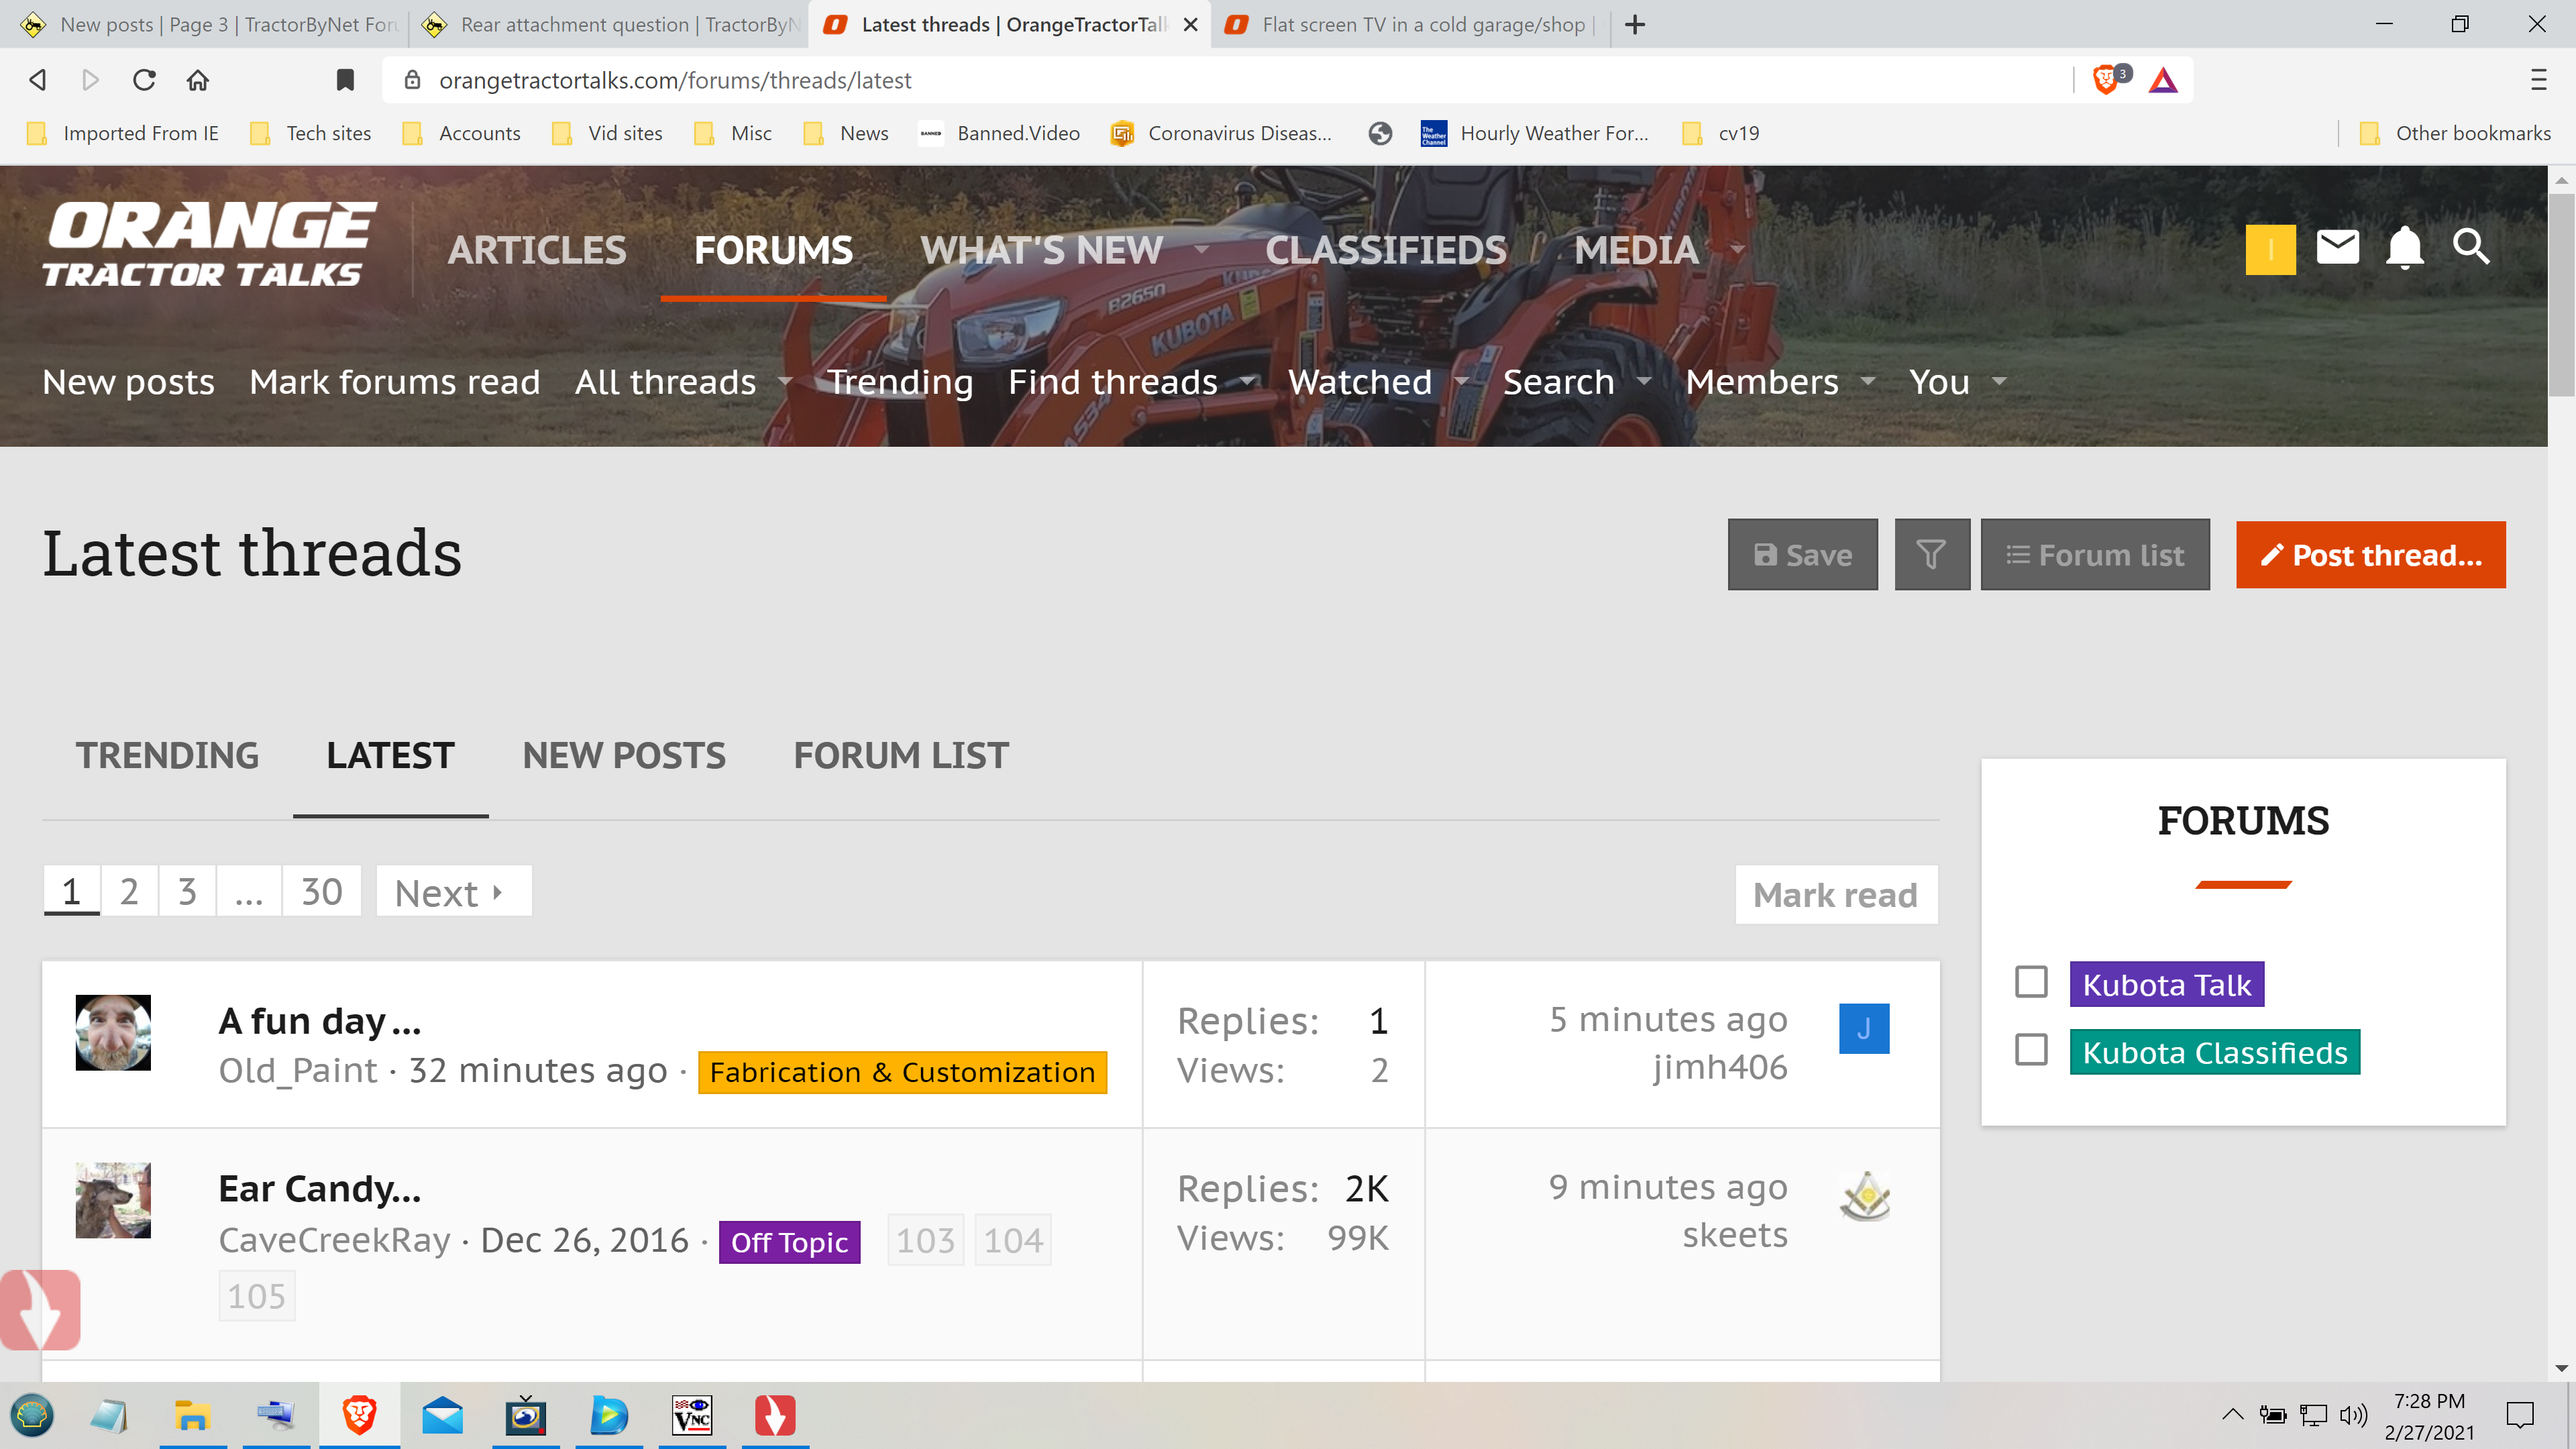
Task: Click the bookmark page icon
Action: point(345,80)
